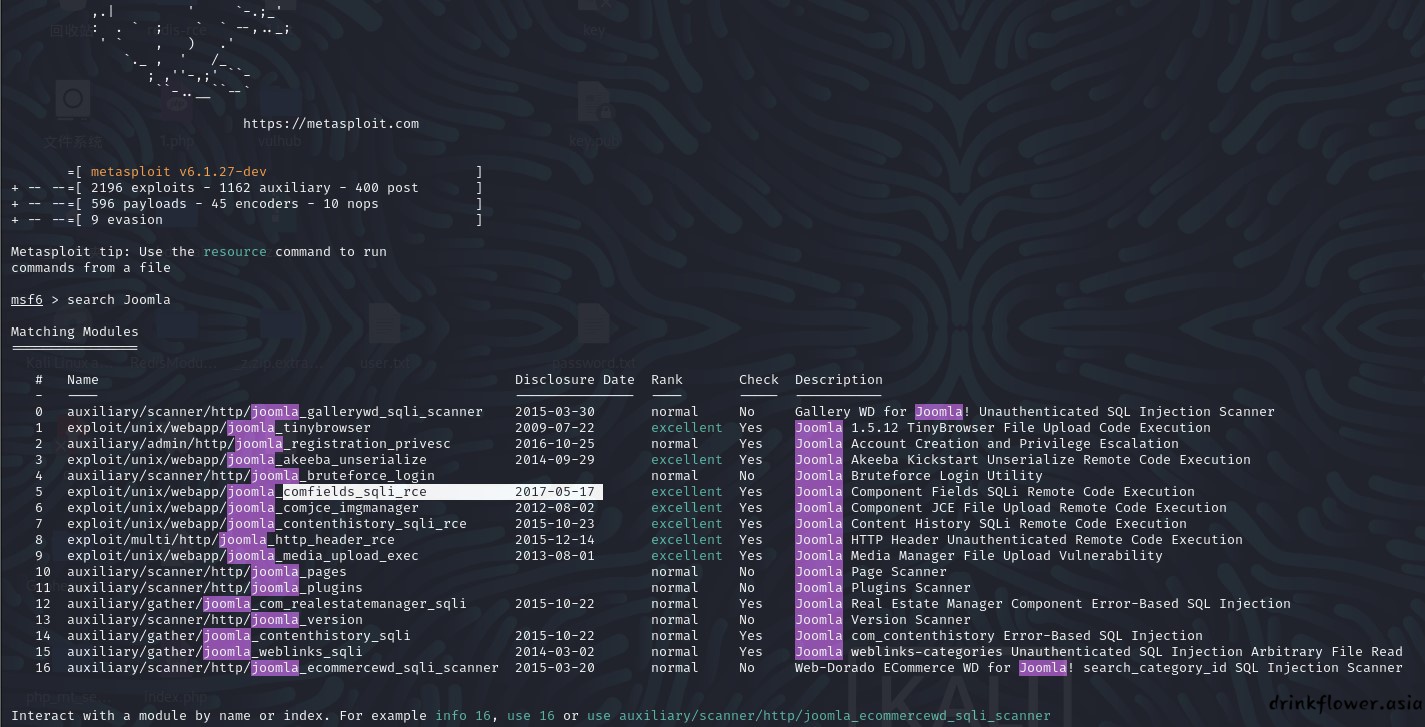Click description 'Joomla Bruteforce Login Utility'
Image resolution: width=1425 pixels, height=727 pixels.
tap(919, 476)
